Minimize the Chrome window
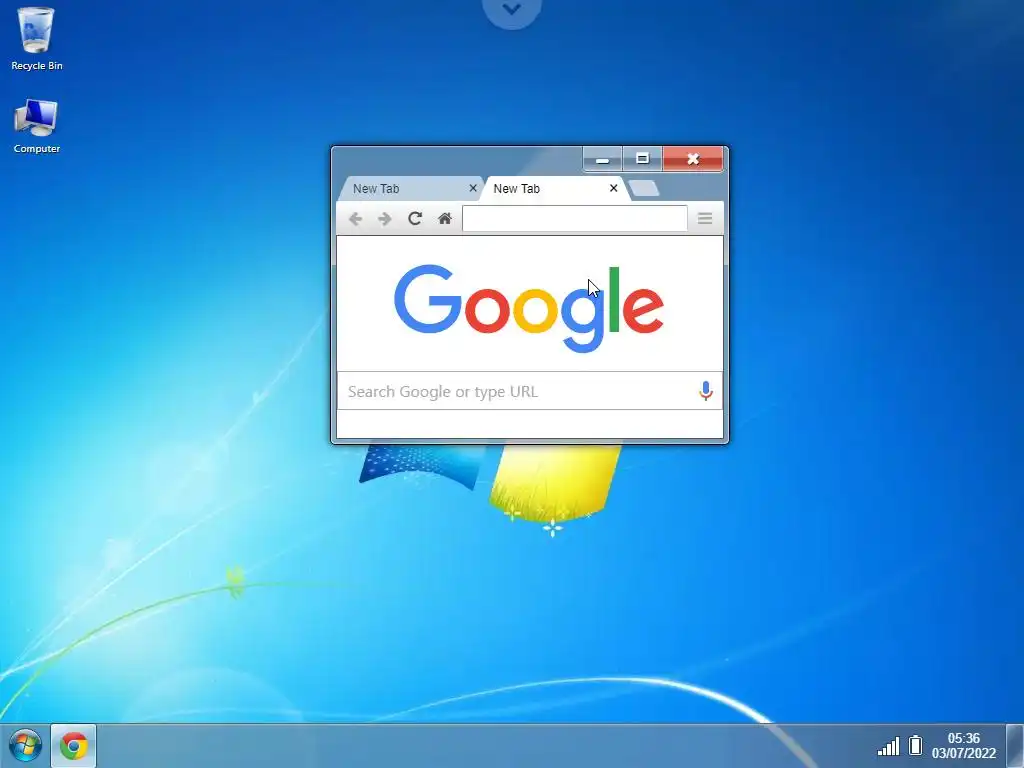The width and height of the screenshot is (1024, 768). 602,159
